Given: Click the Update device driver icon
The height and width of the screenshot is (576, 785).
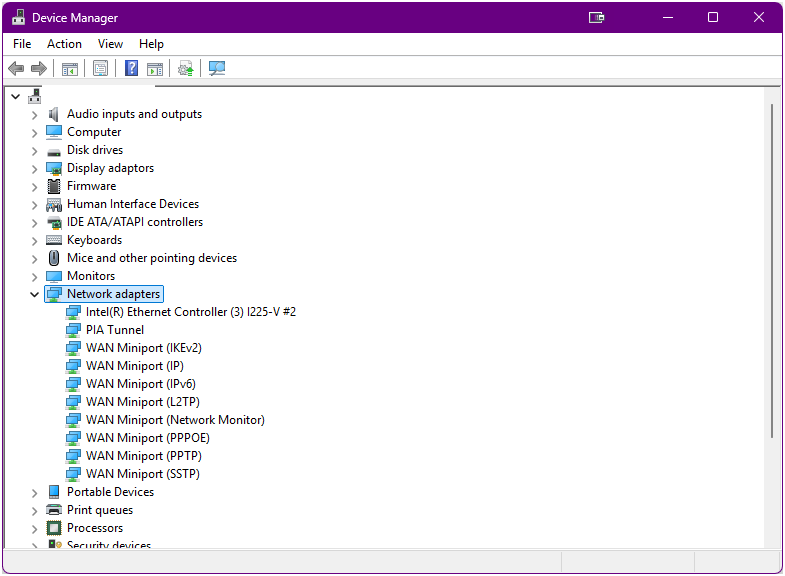Looking at the screenshot, I should pyautogui.click(x=186, y=69).
